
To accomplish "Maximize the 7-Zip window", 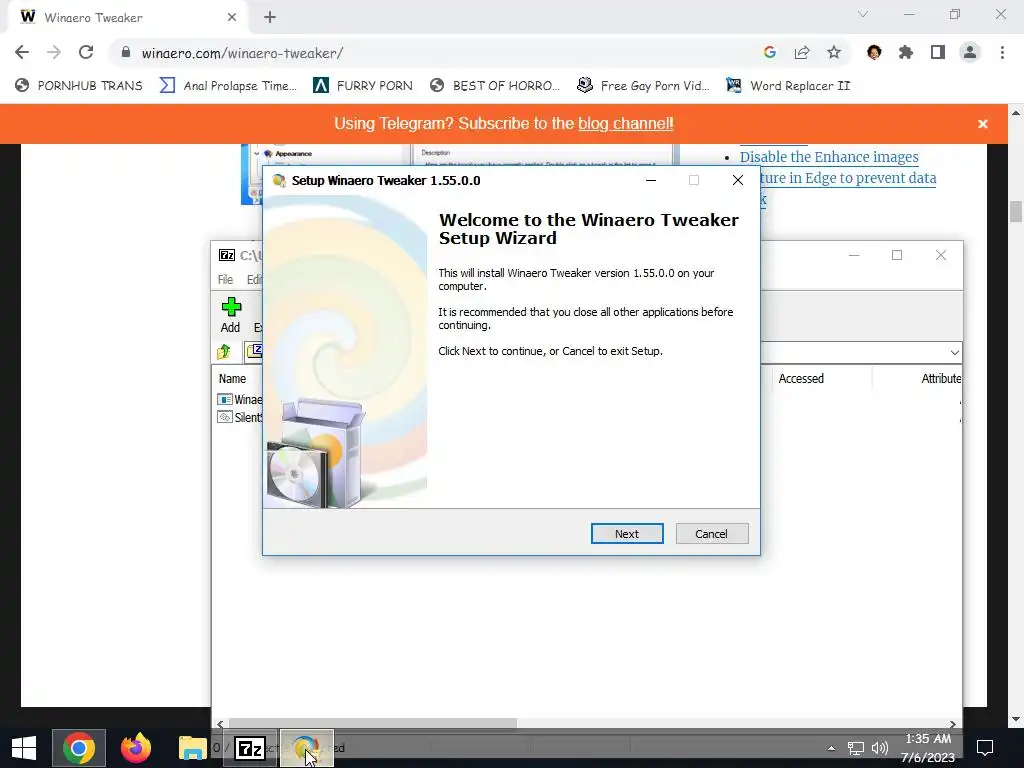I will tap(897, 255).
